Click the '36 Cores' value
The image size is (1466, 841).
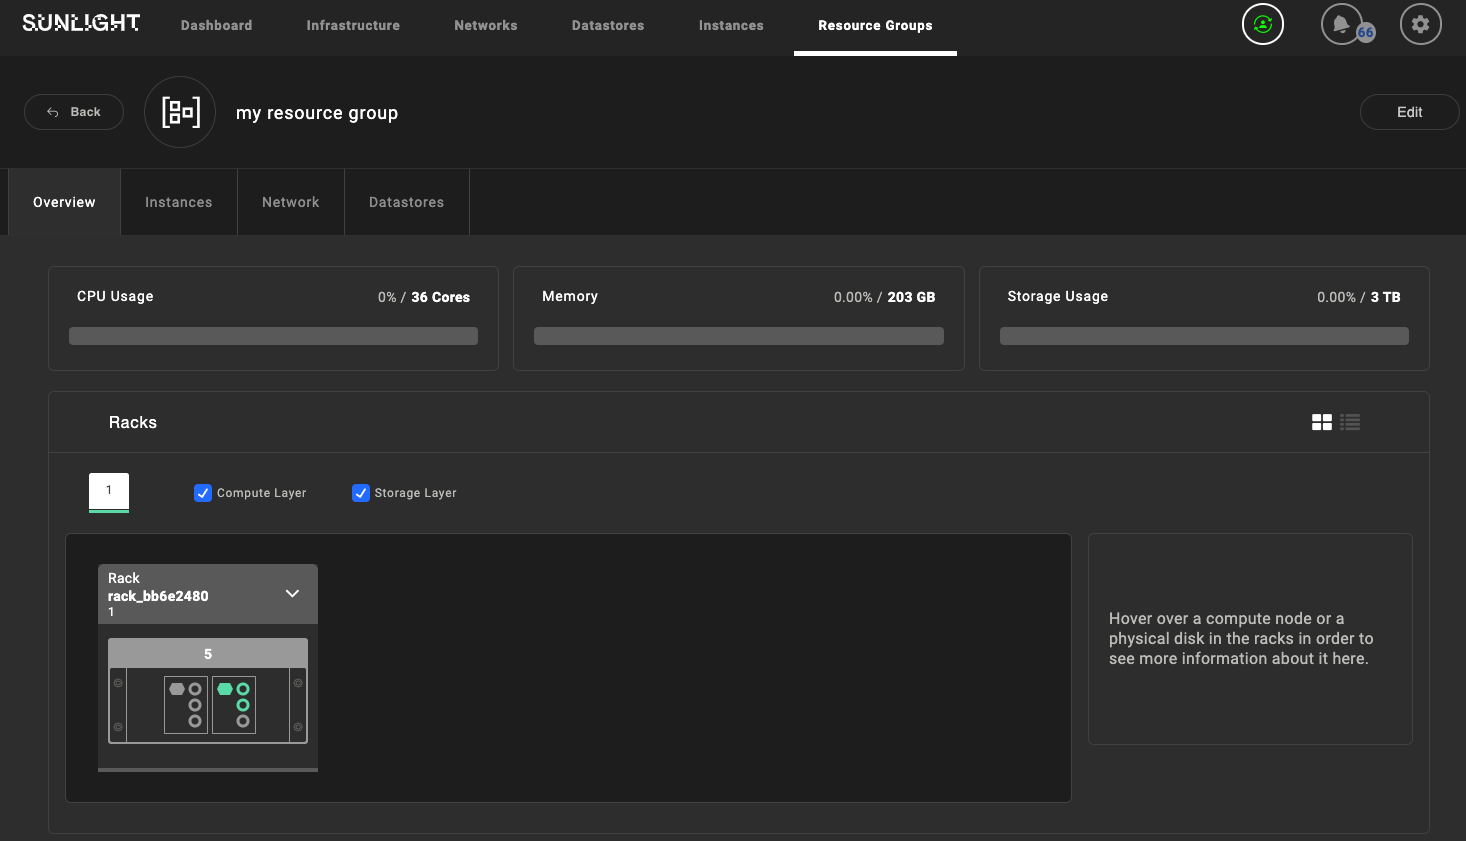(x=440, y=297)
